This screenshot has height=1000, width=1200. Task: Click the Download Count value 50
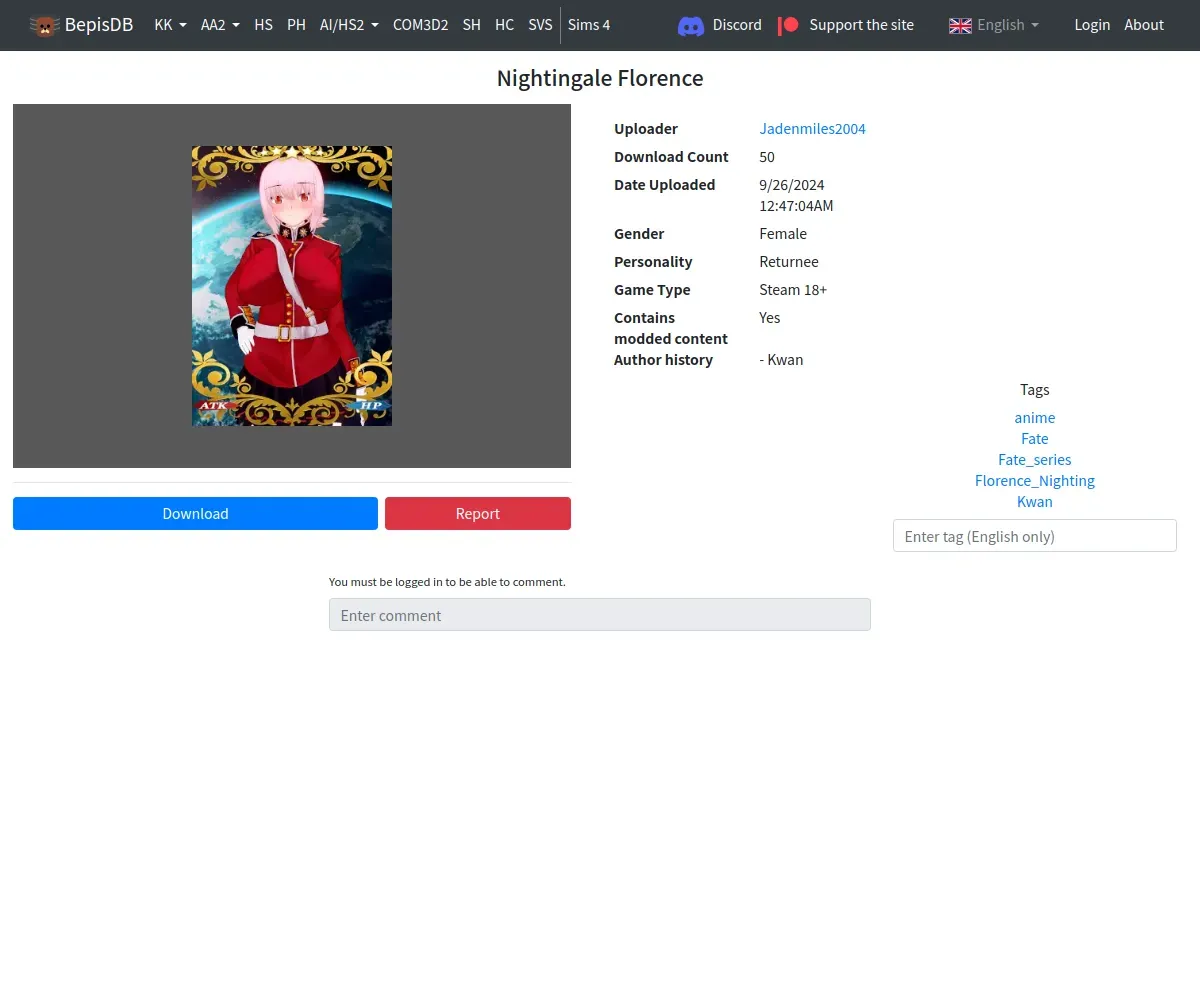[767, 157]
